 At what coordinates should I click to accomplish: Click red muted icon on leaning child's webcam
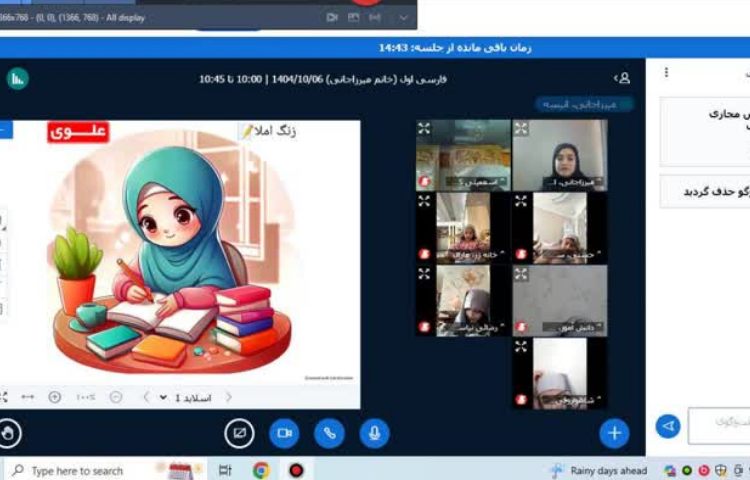click(x=521, y=254)
